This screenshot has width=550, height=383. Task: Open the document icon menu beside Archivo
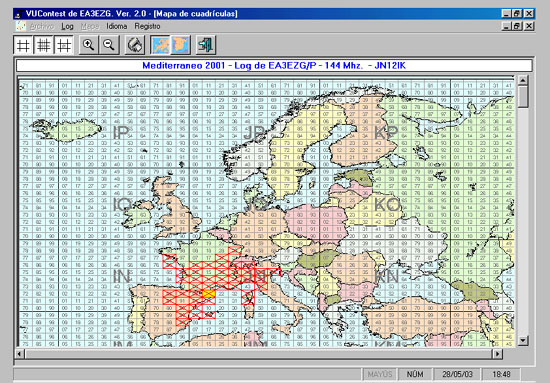pos(21,26)
